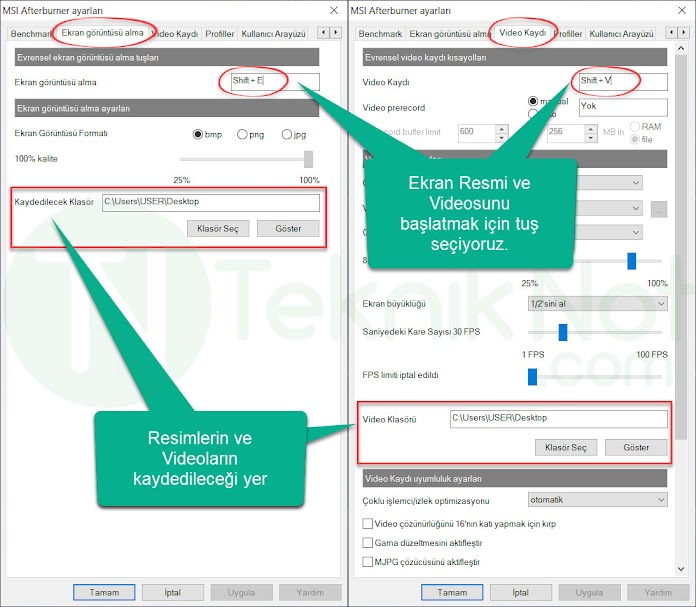
Task: Click Video Klasörü path field
Action: coord(559,419)
